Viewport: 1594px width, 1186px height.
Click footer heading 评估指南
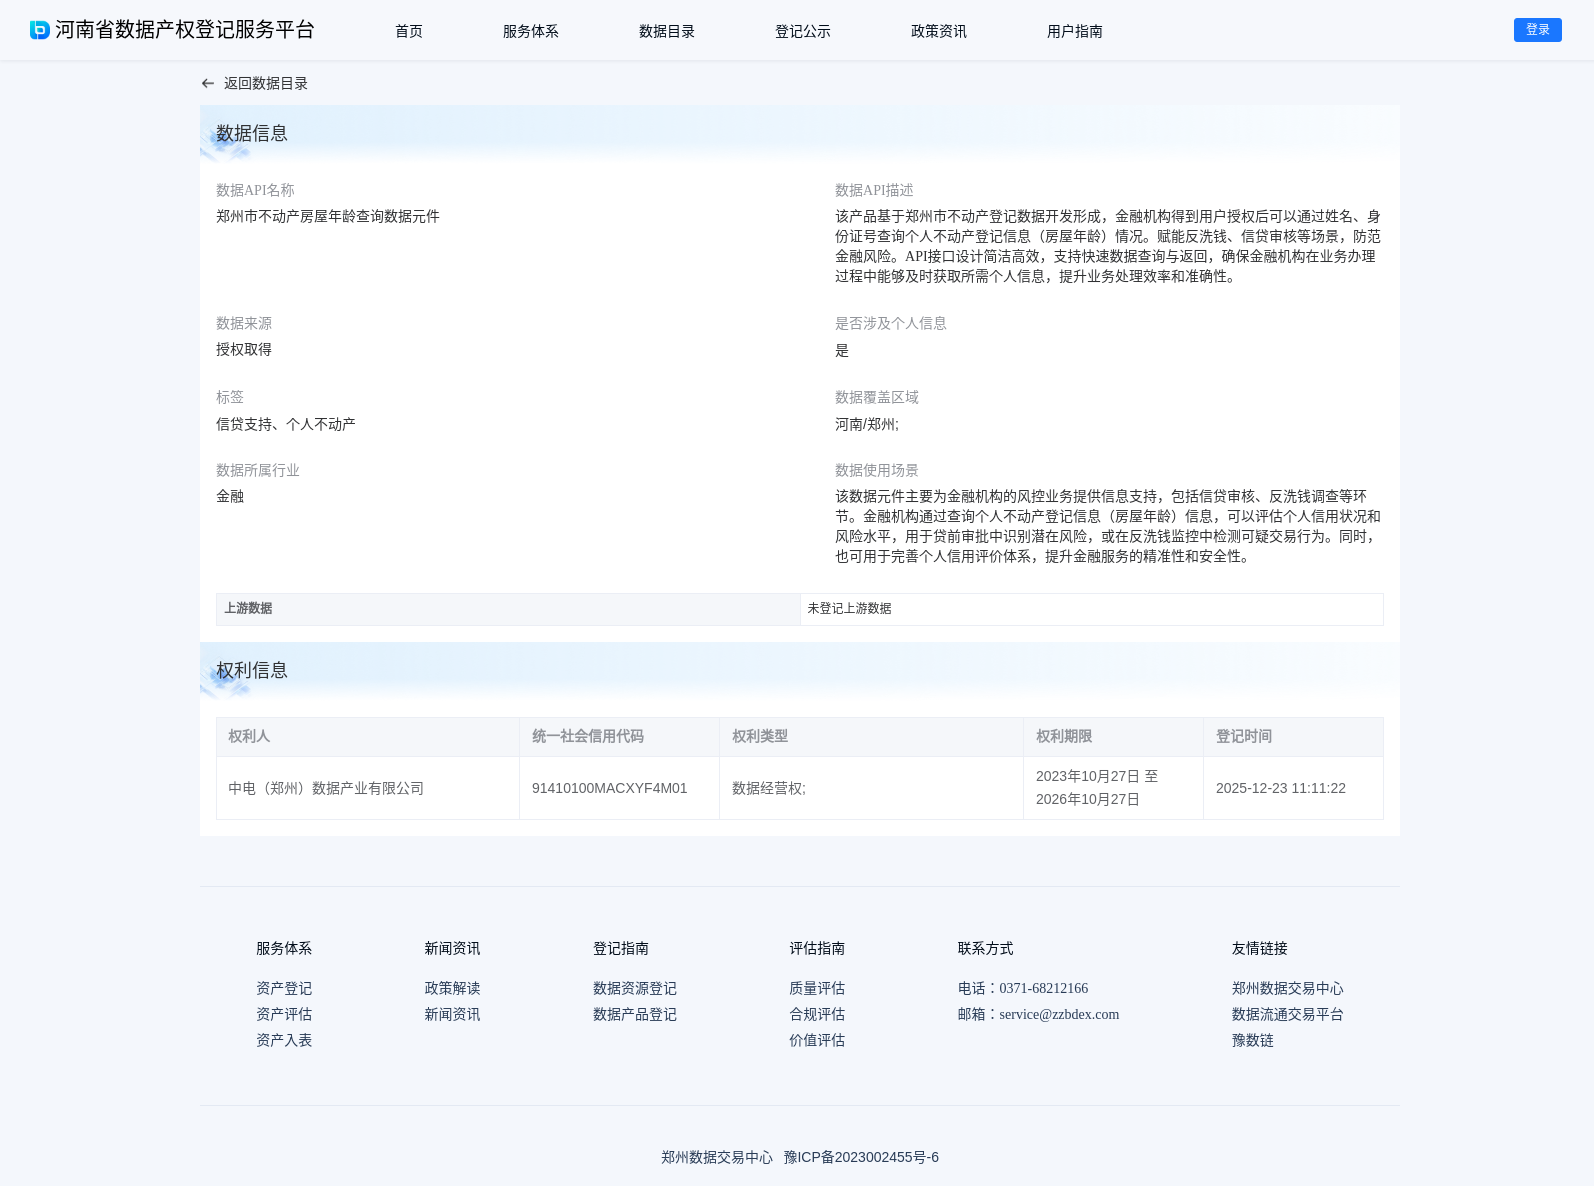pos(817,948)
